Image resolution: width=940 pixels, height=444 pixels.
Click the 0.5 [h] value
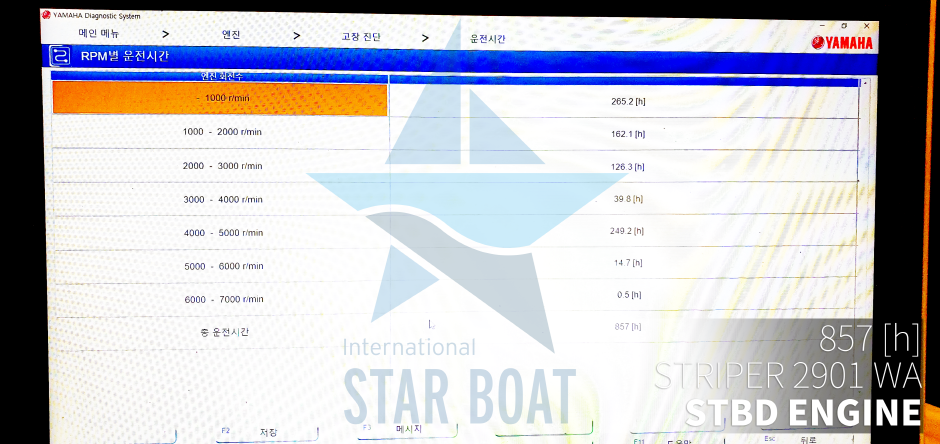(x=629, y=295)
